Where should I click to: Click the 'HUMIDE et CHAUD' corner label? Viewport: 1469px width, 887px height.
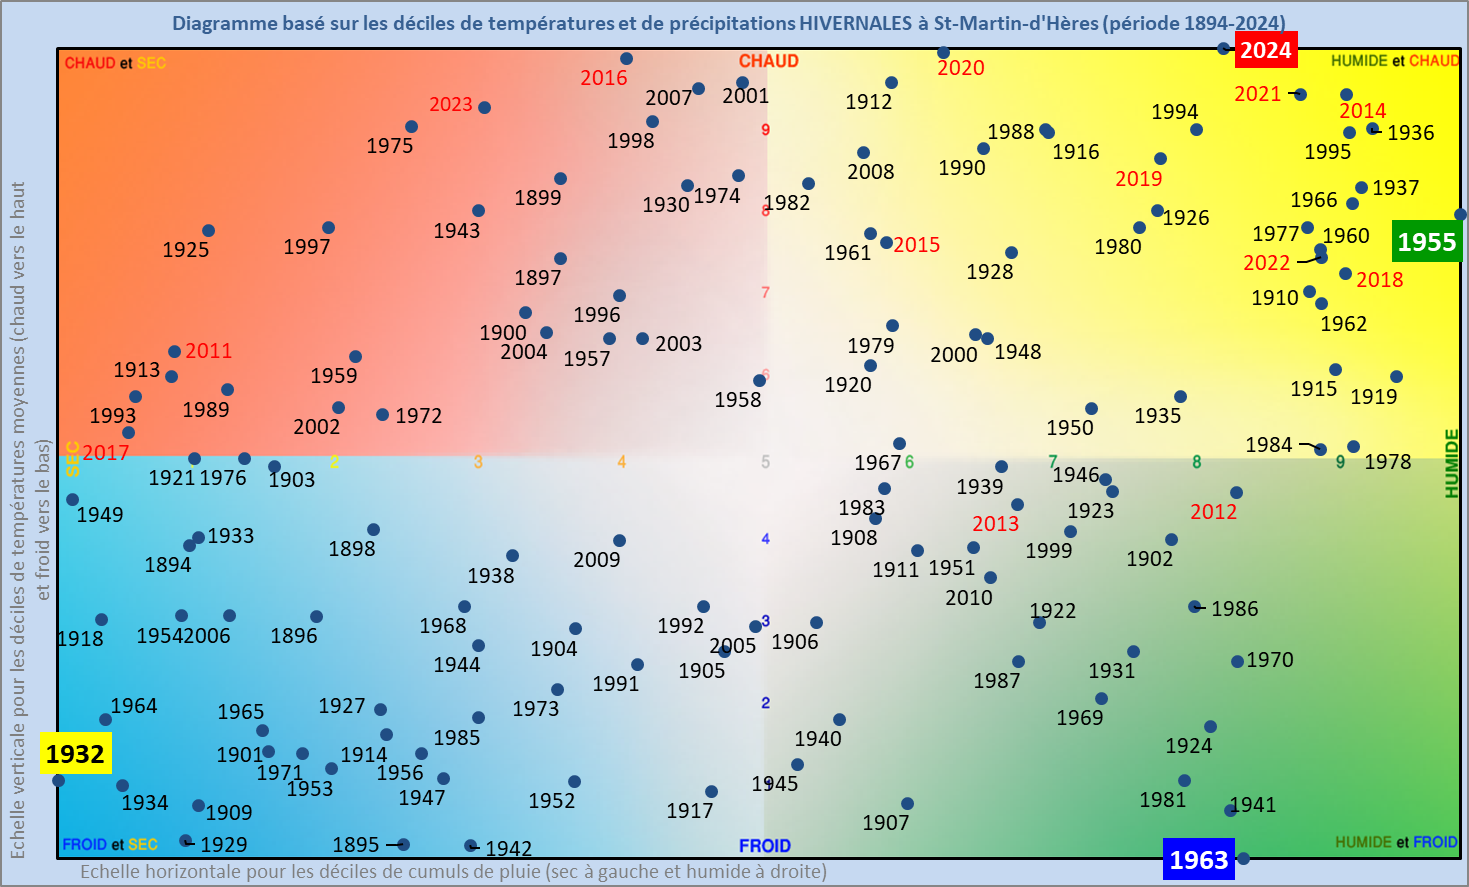(x=1394, y=61)
